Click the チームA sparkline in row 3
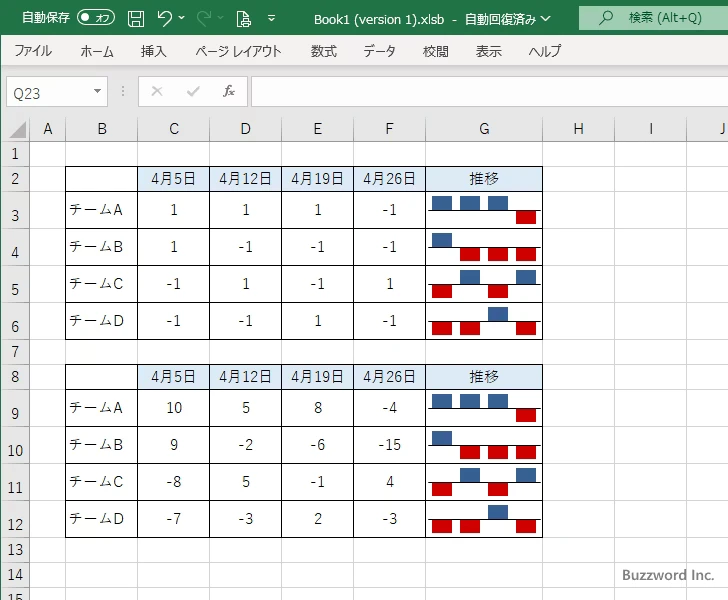 484,210
